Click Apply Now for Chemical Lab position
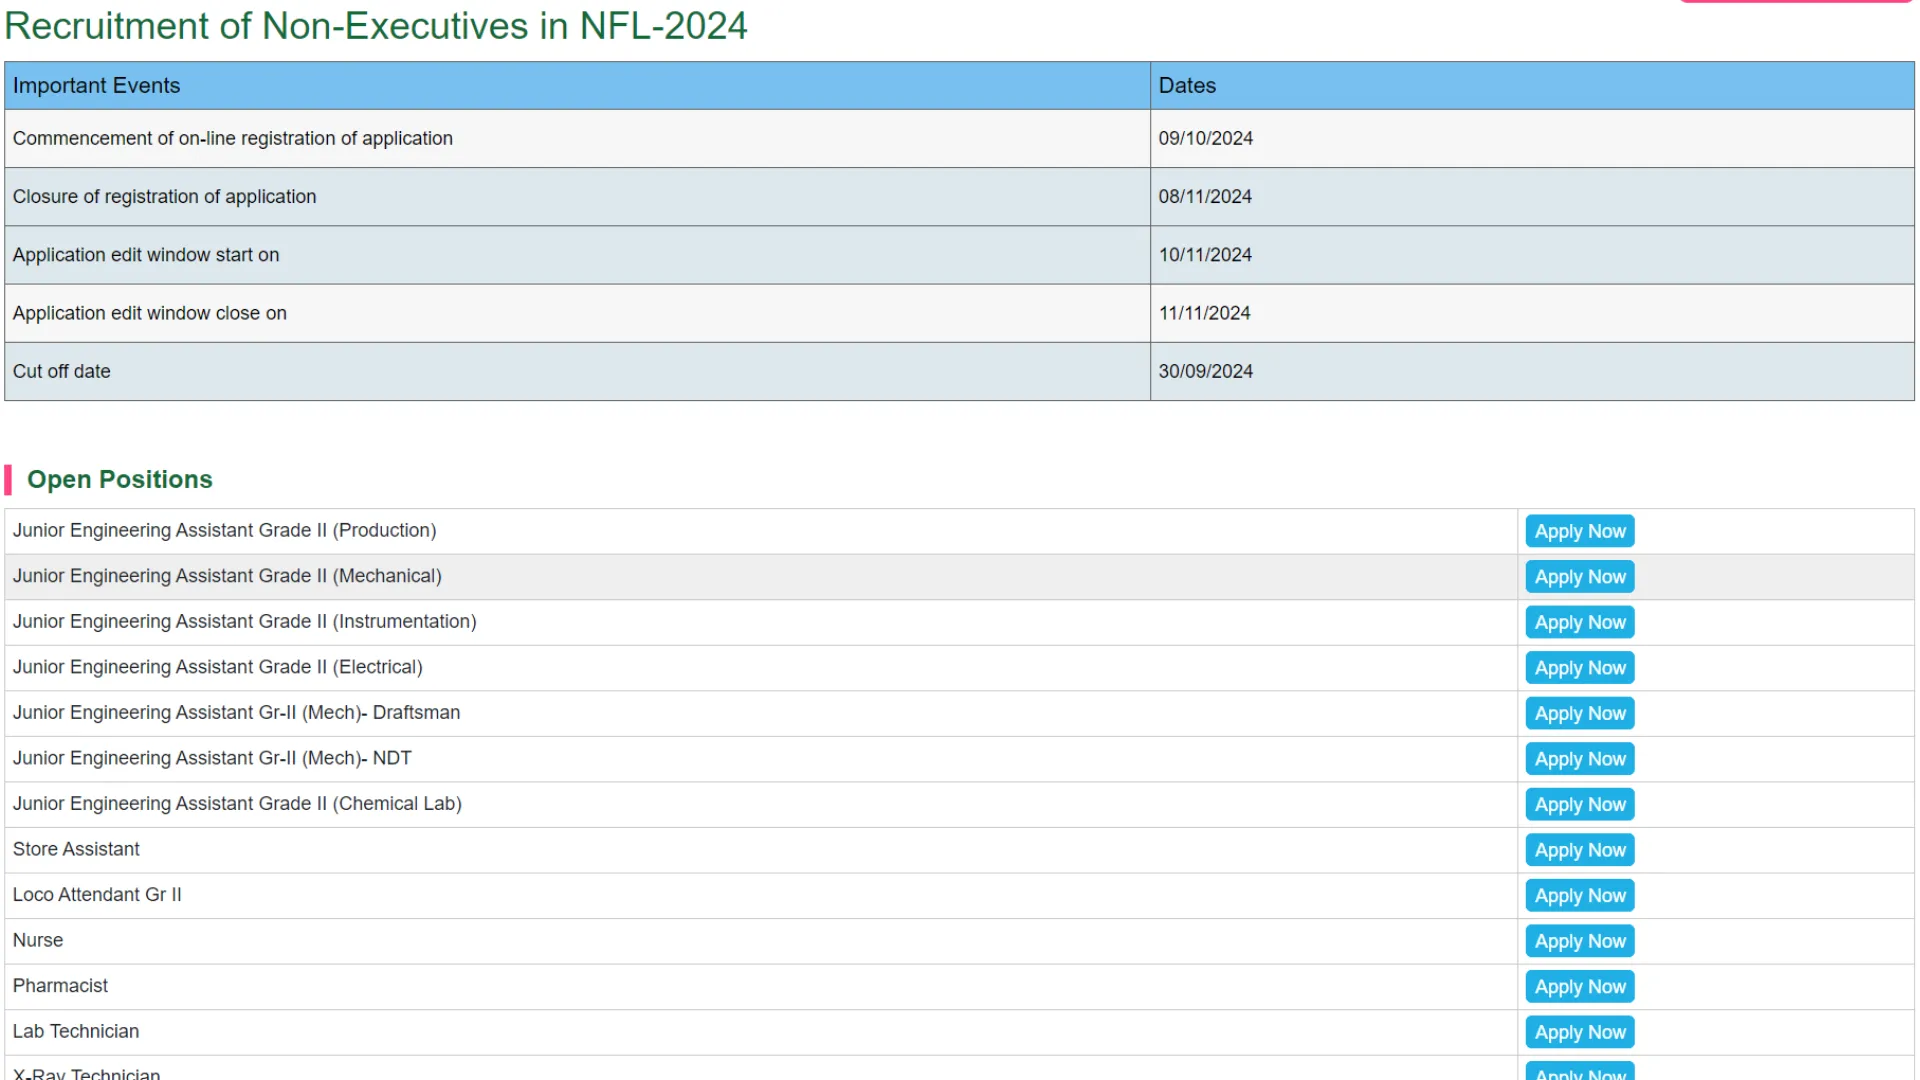The image size is (1920, 1080). [1580, 804]
